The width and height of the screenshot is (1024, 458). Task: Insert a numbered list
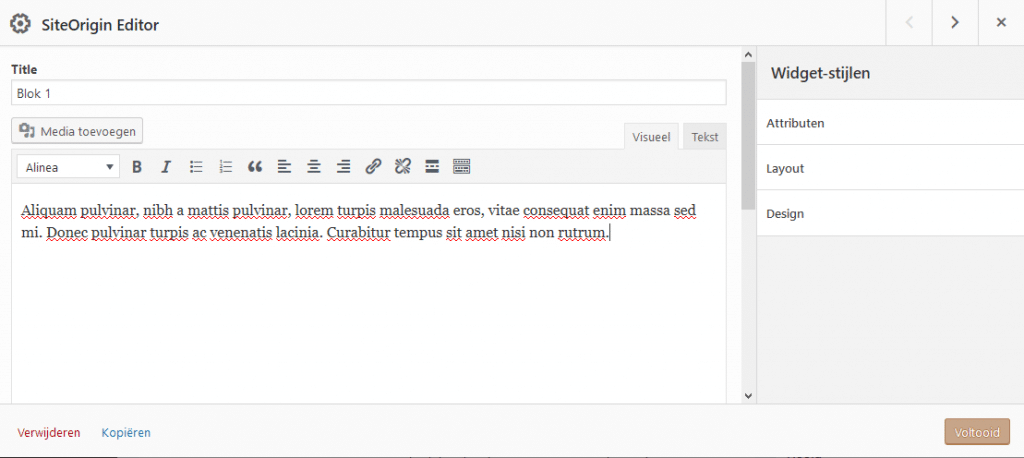(x=226, y=167)
